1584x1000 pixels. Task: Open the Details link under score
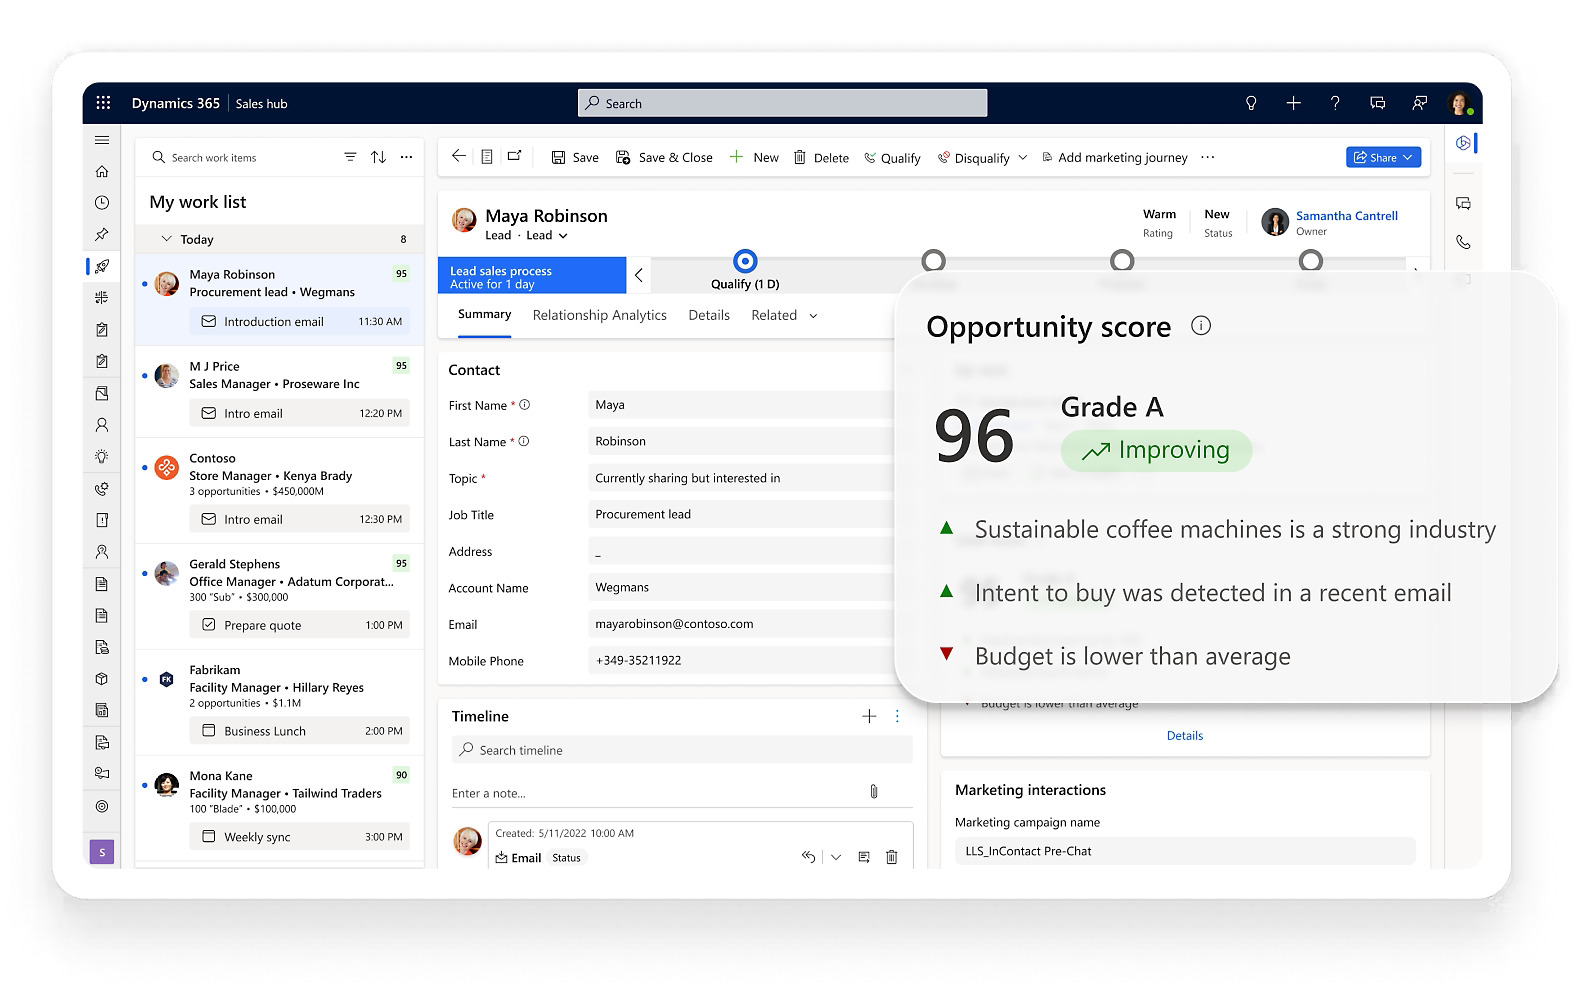(x=1185, y=736)
